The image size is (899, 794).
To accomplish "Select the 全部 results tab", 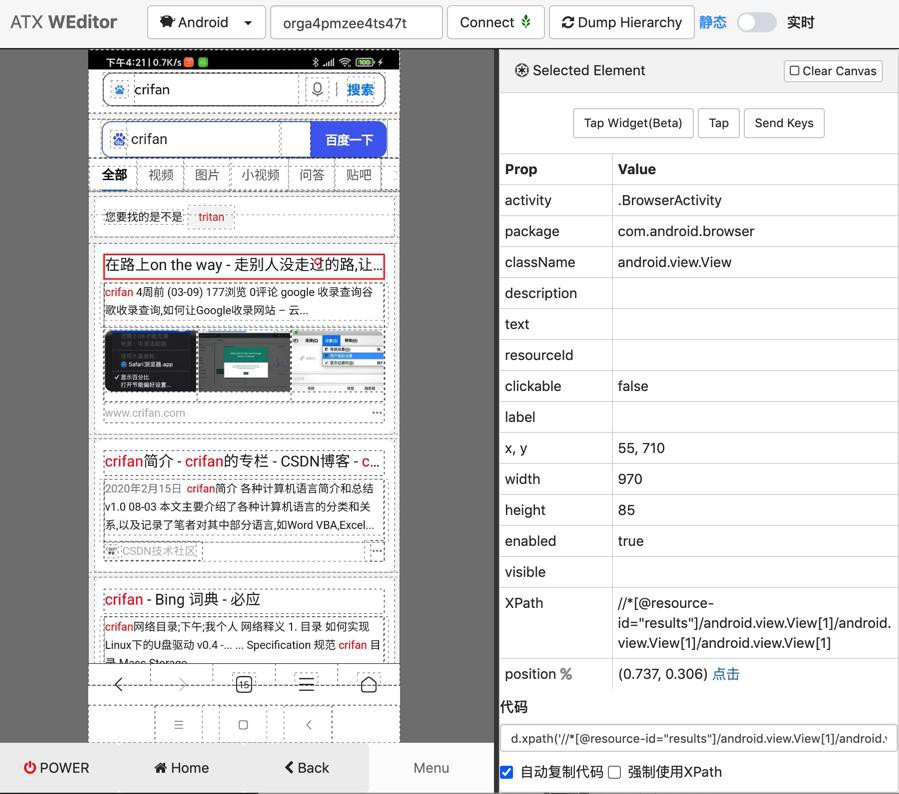I will (114, 175).
